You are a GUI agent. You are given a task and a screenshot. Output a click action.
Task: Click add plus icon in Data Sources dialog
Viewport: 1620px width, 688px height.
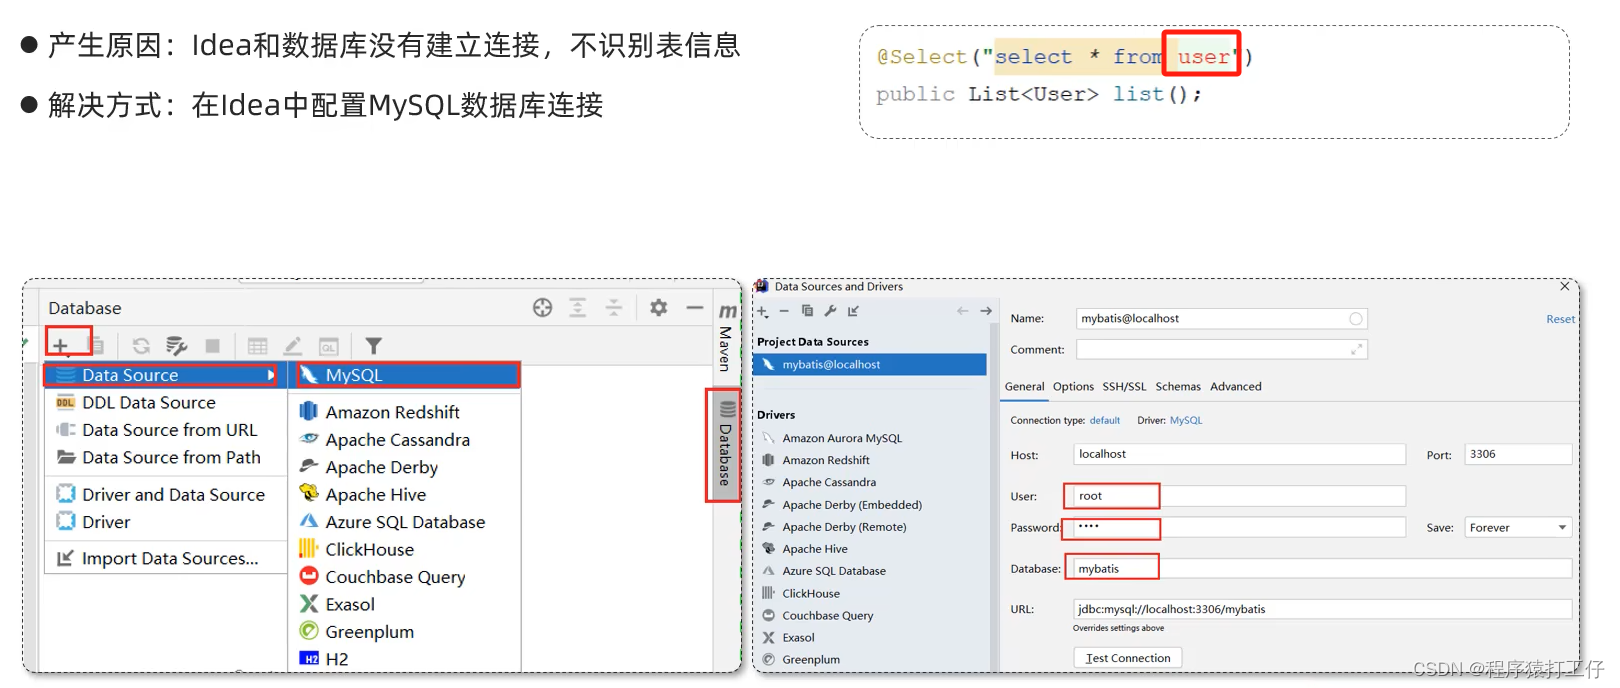pyautogui.click(x=763, y=311)
